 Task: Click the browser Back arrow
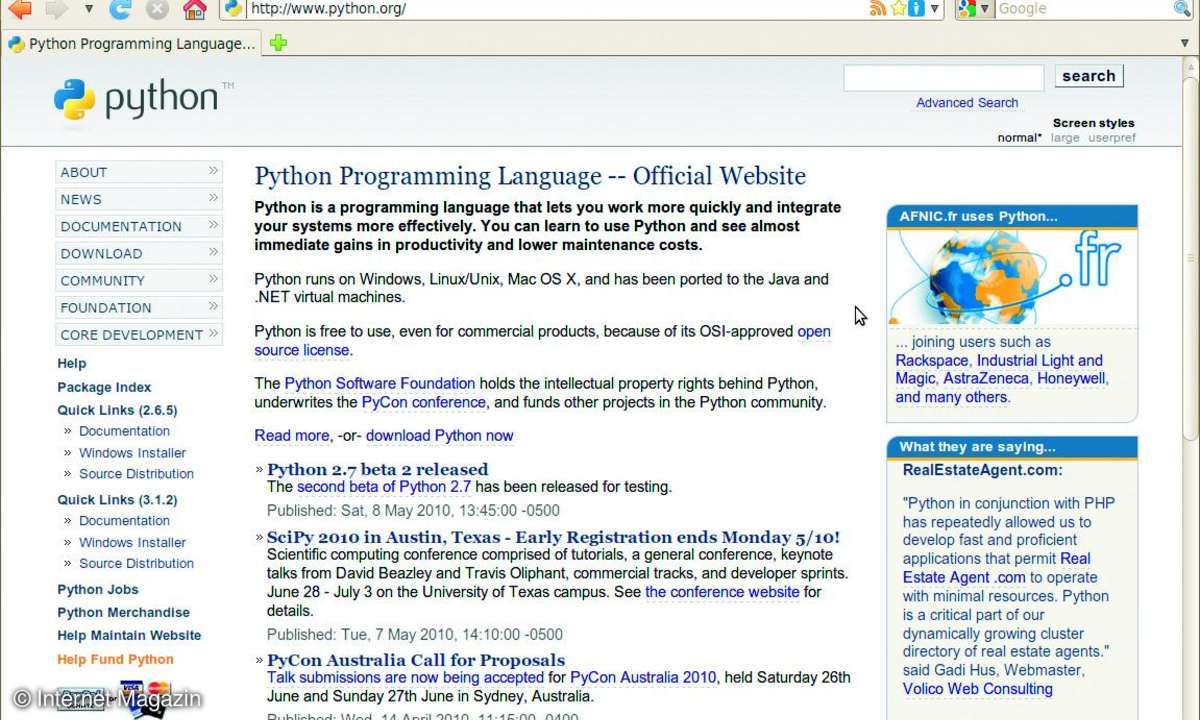tap(19, 9)
